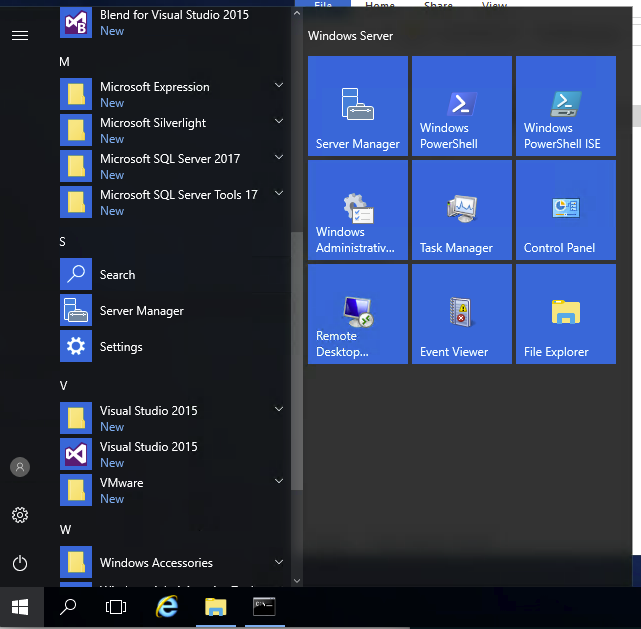Image resolution: width=641 pixels, height=629 pixels.
Task: Open the Event Viewer tile
Action: (x=462, y=314)
